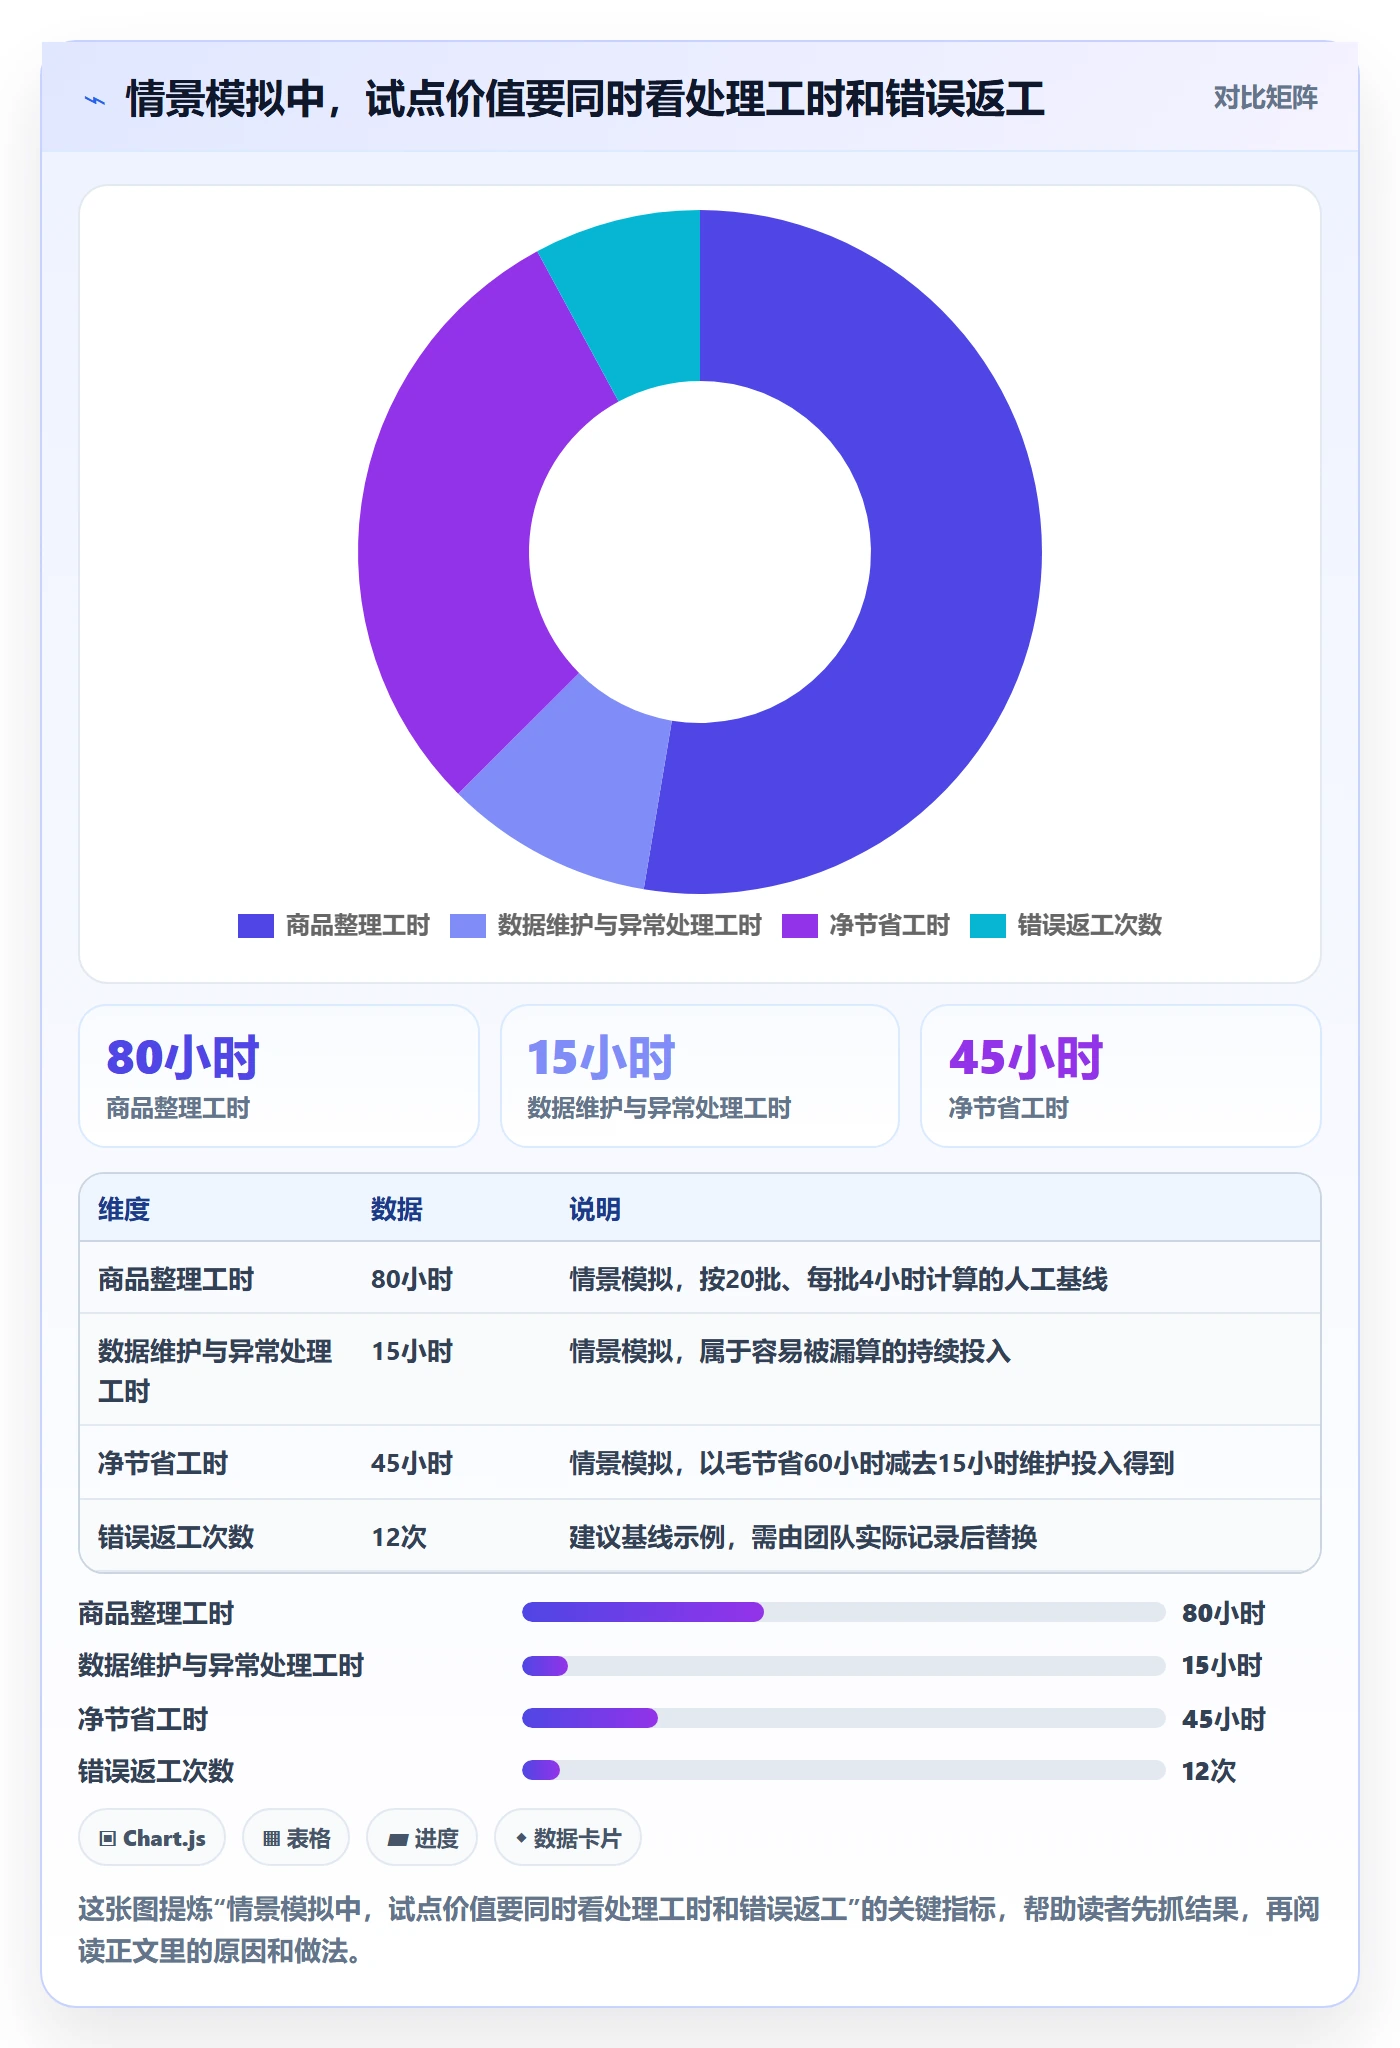Open the 45小时 data card
This screenshot has width=1400, height=2048.
pyautogui.click(x=1121, y=1076)
